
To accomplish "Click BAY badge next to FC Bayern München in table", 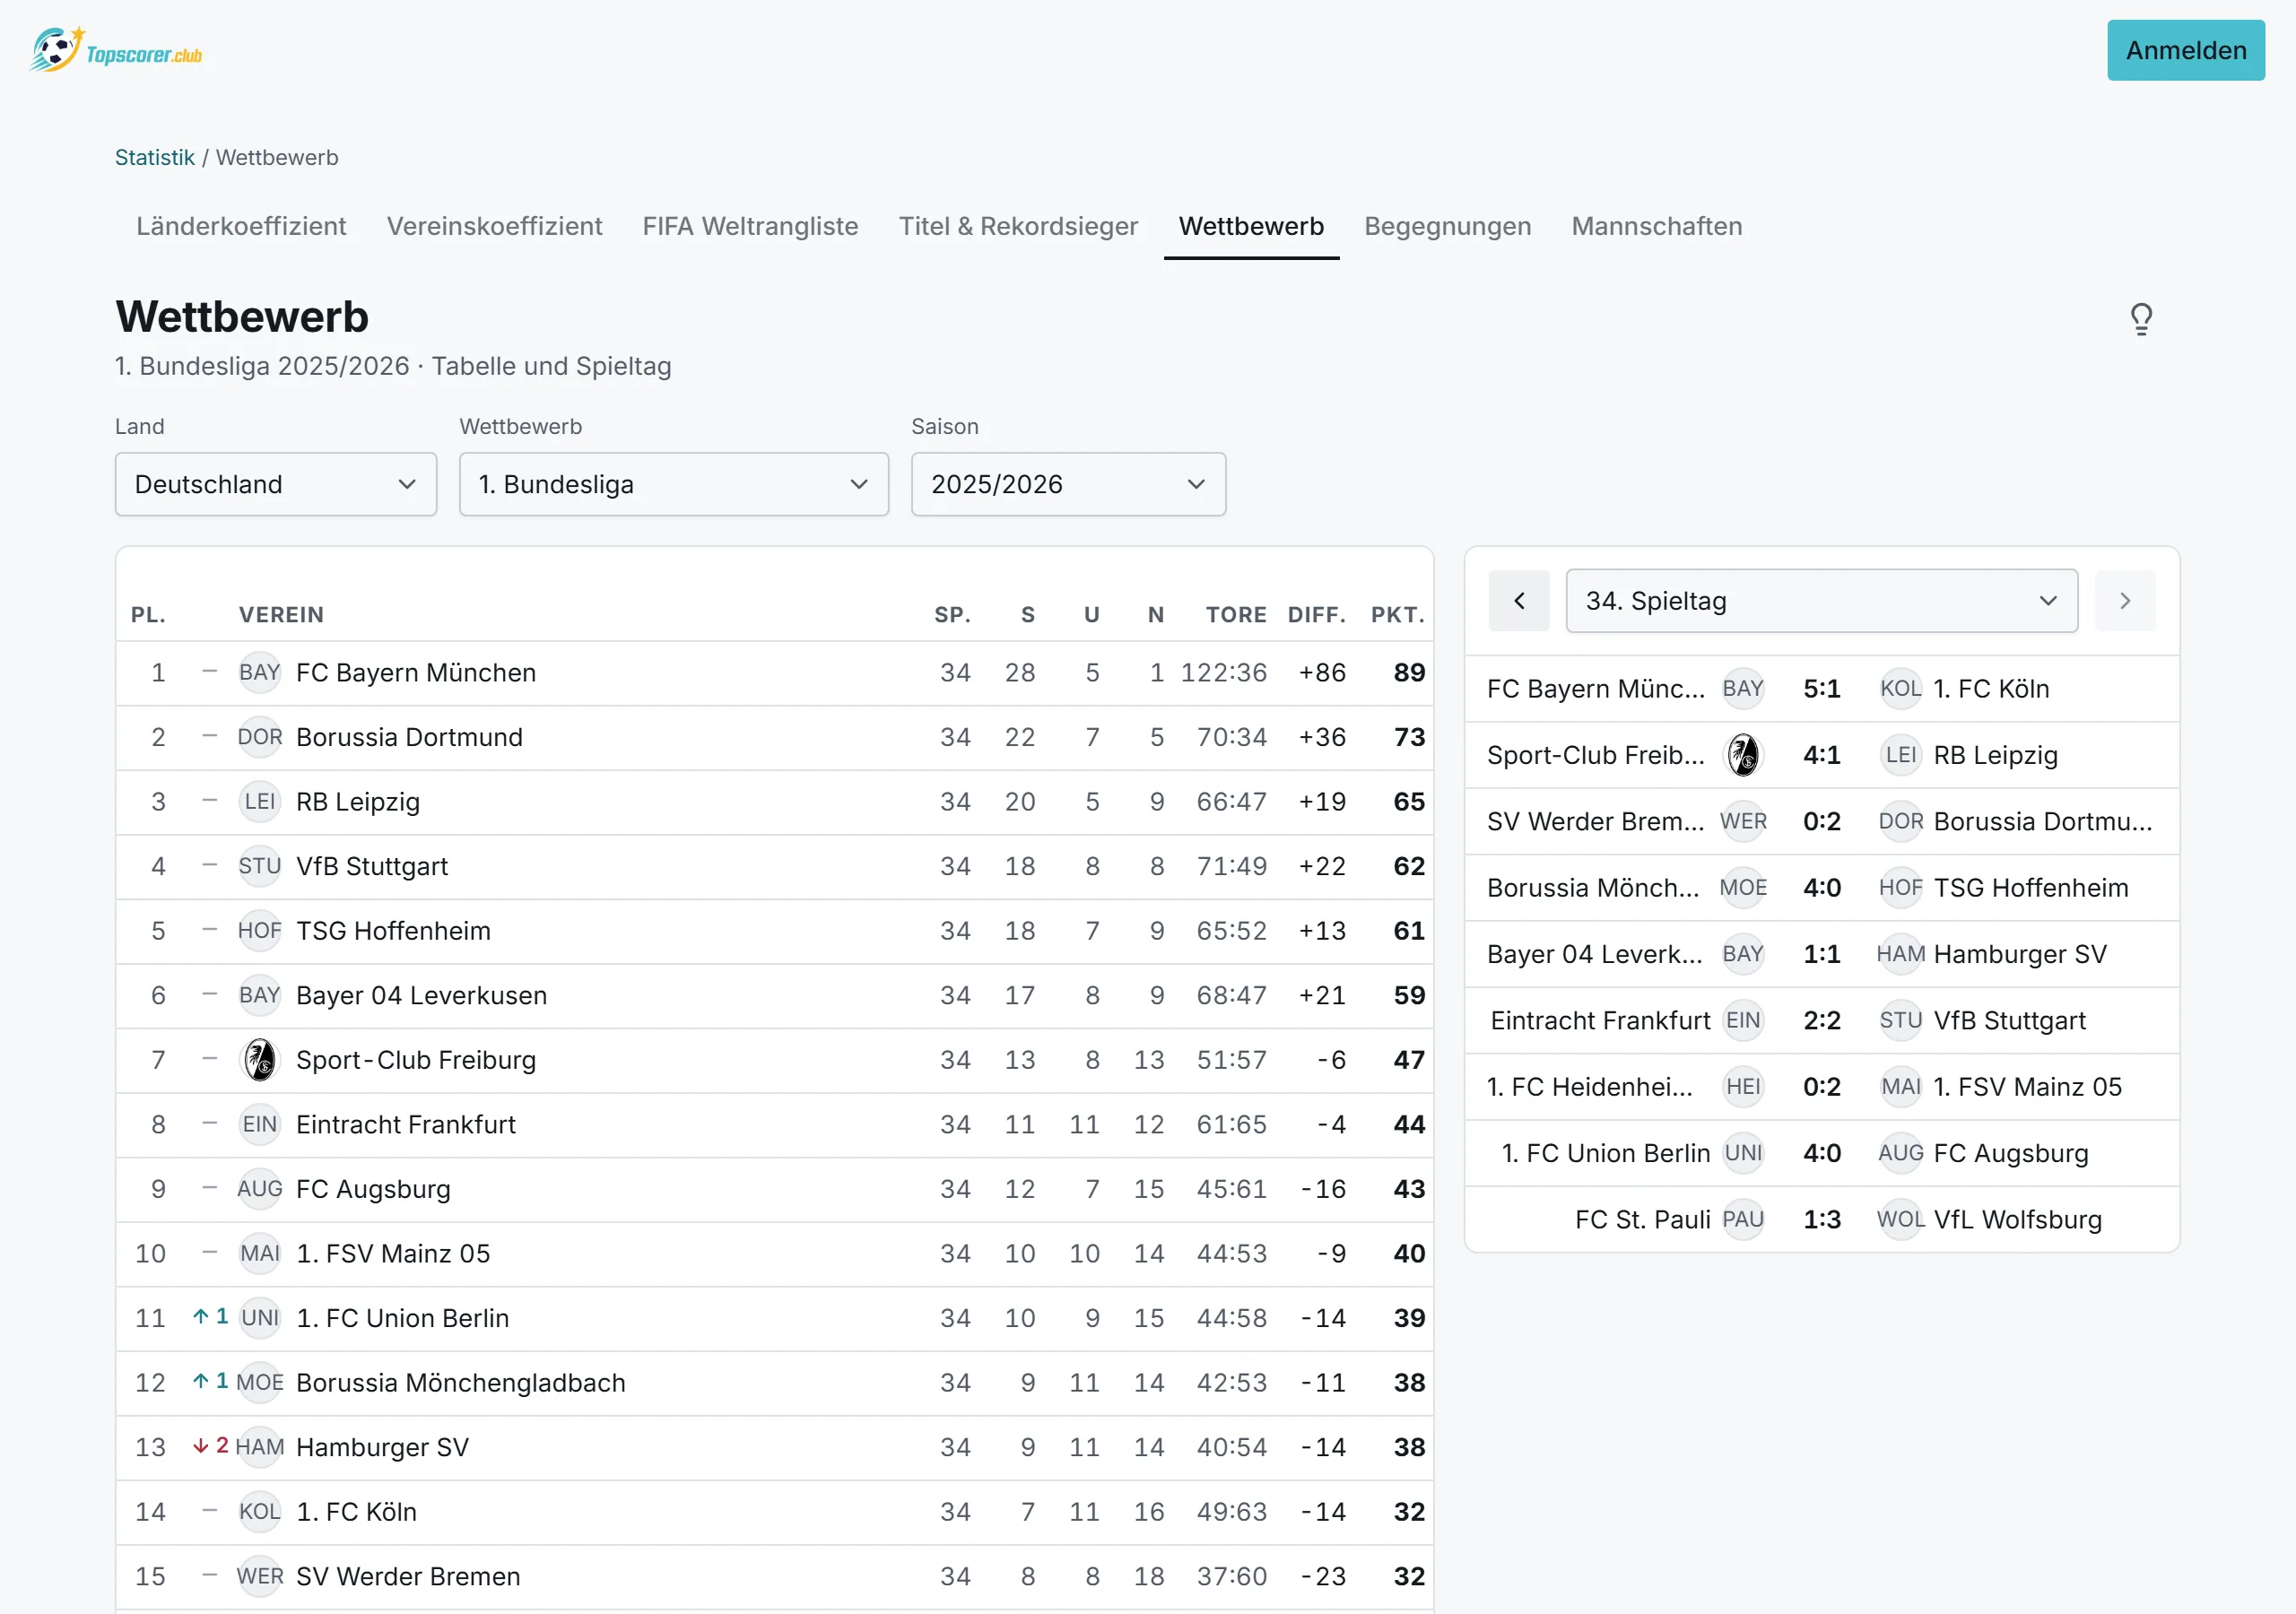I will (260, 673).
